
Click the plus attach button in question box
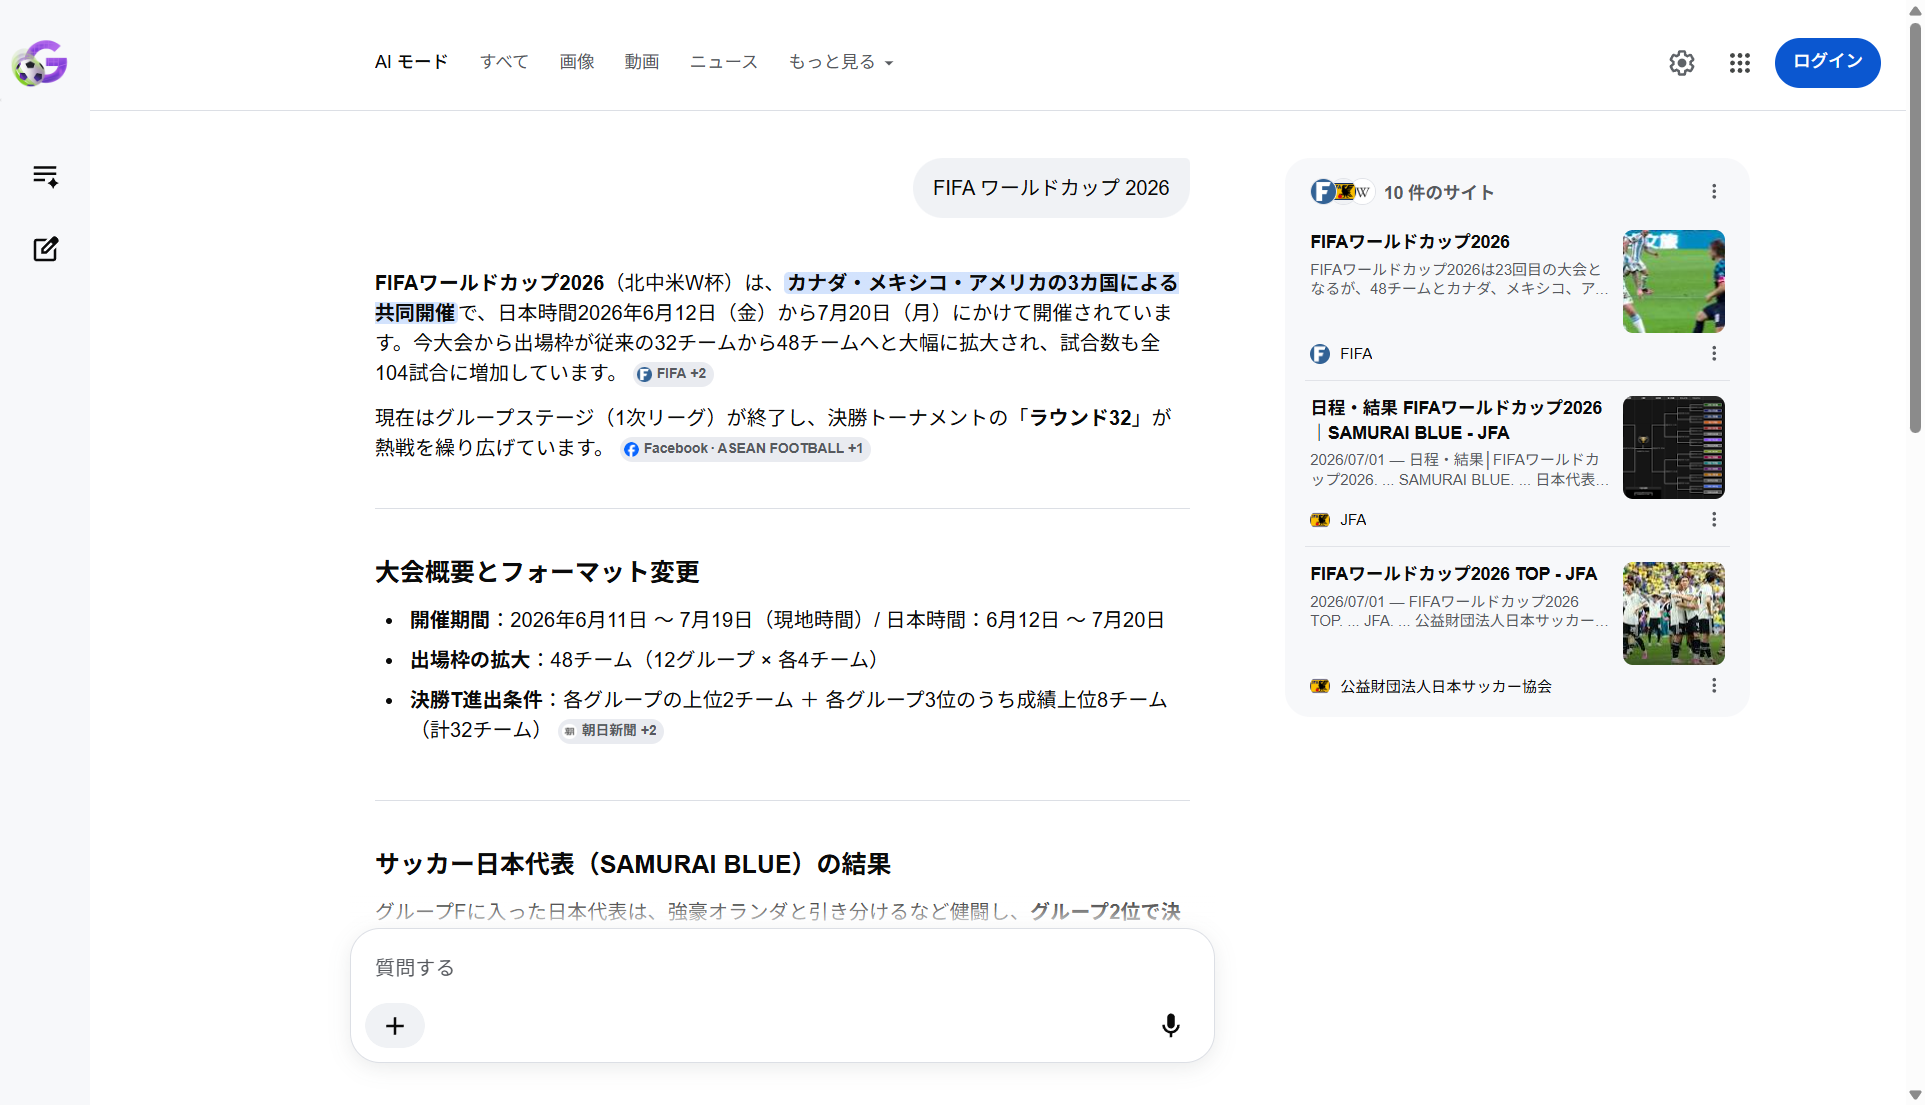point(395,1026)
